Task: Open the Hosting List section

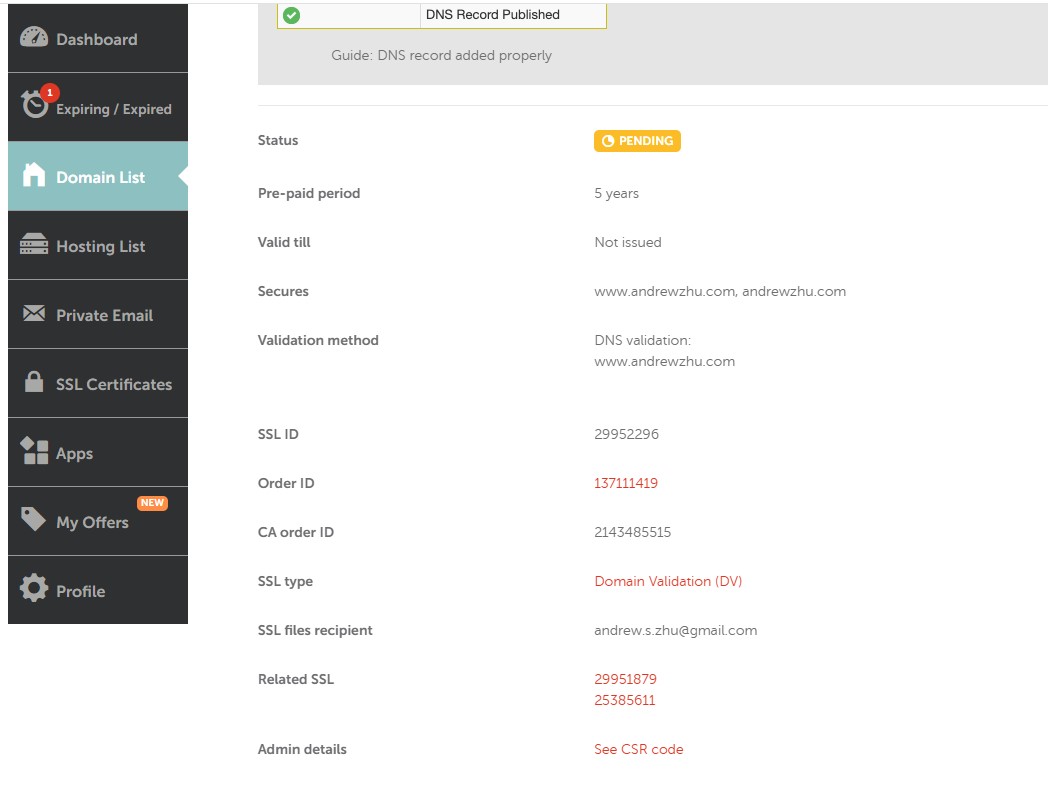Action: click(100, 246)
